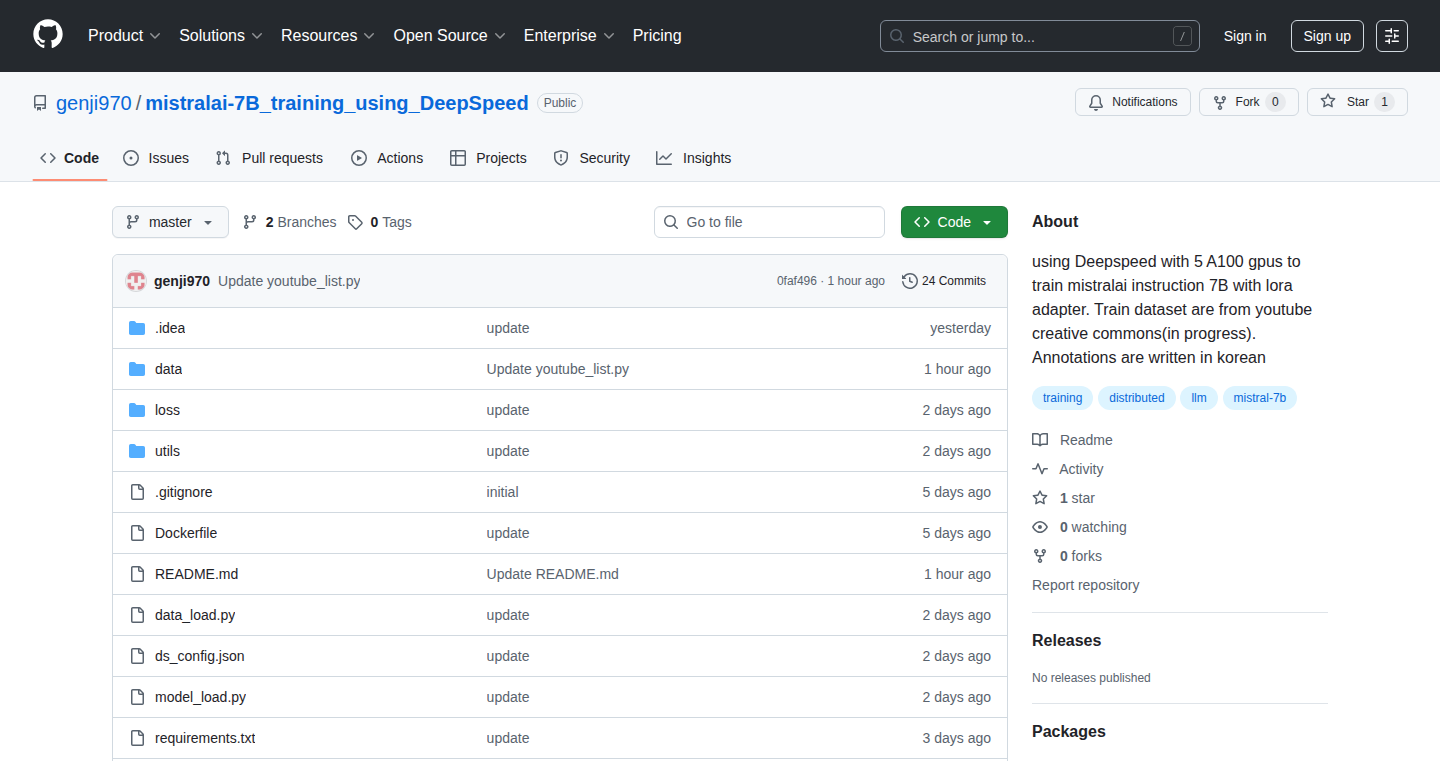Focus the Search or jump to field

[x=1040, y=36]
